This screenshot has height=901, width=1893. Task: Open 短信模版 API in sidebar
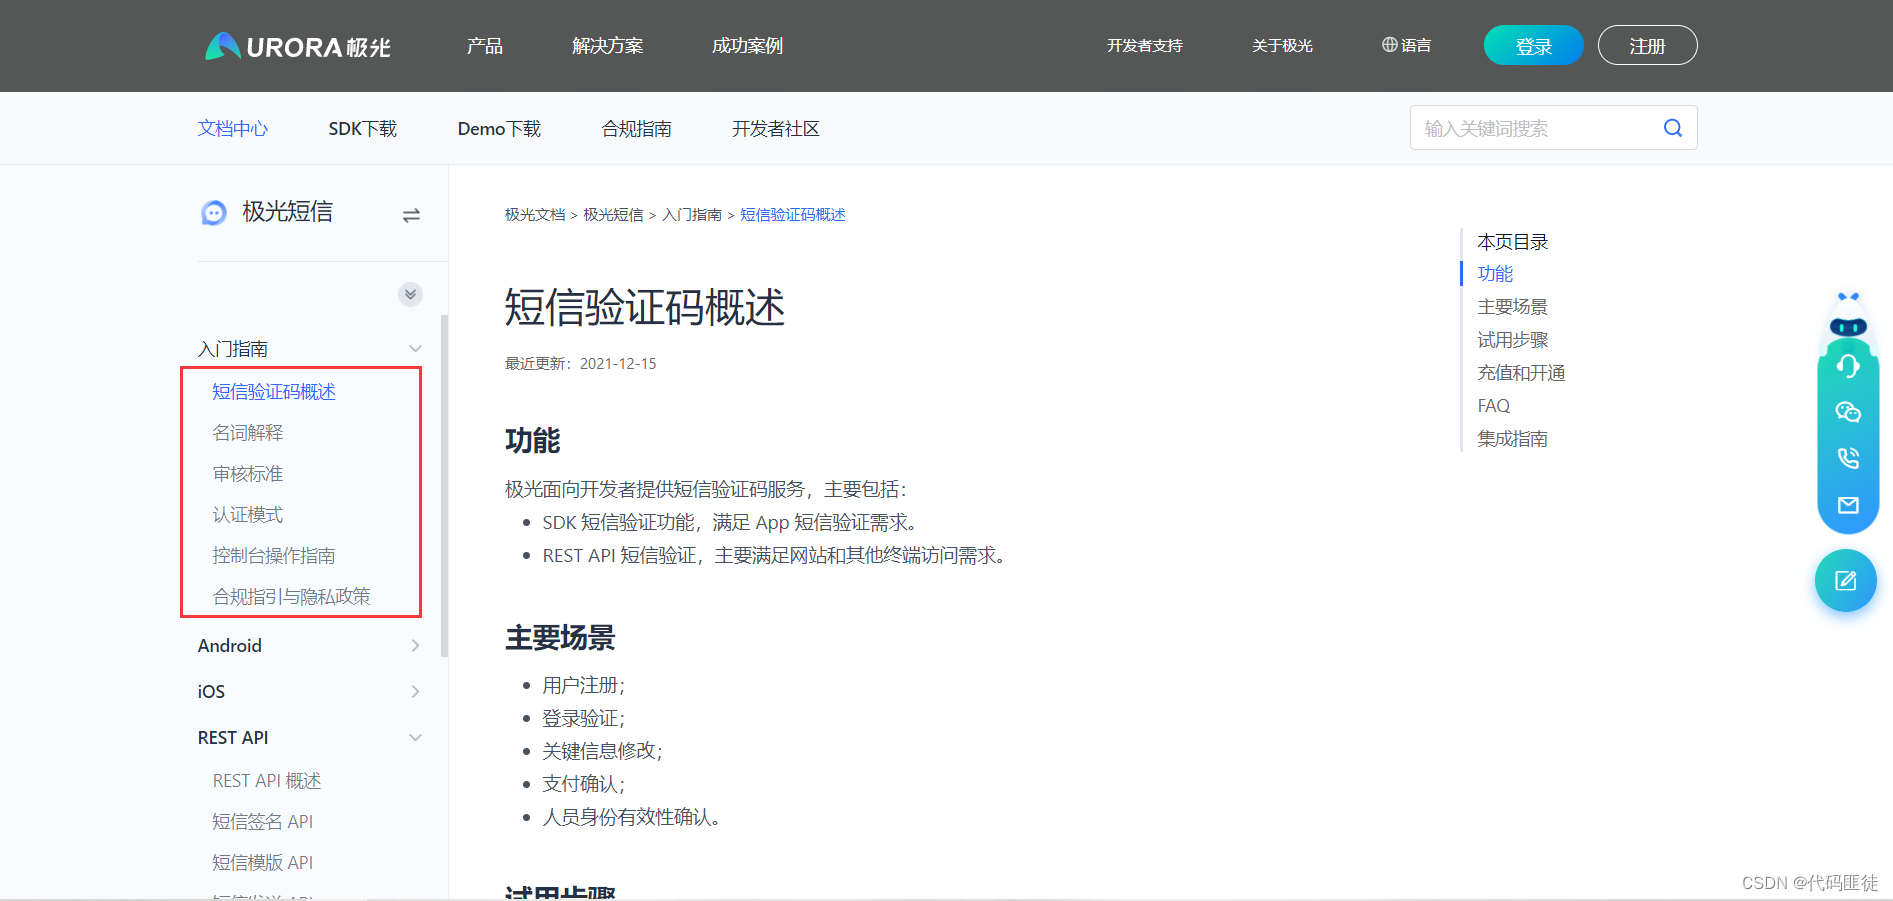(x=263, y=863)
